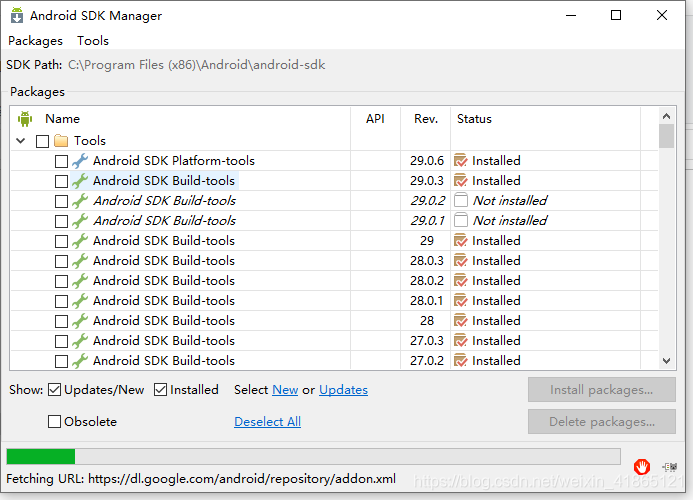Viewport: 693px width, 500px height.
Task: Click Delete packages button
Action: [x=602, y=421]
